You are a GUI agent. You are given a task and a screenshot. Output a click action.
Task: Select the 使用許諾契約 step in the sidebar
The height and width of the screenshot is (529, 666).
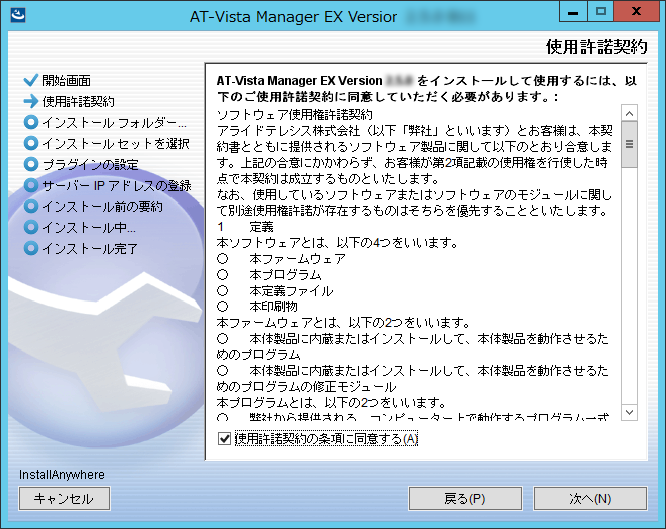click(78, 101)
